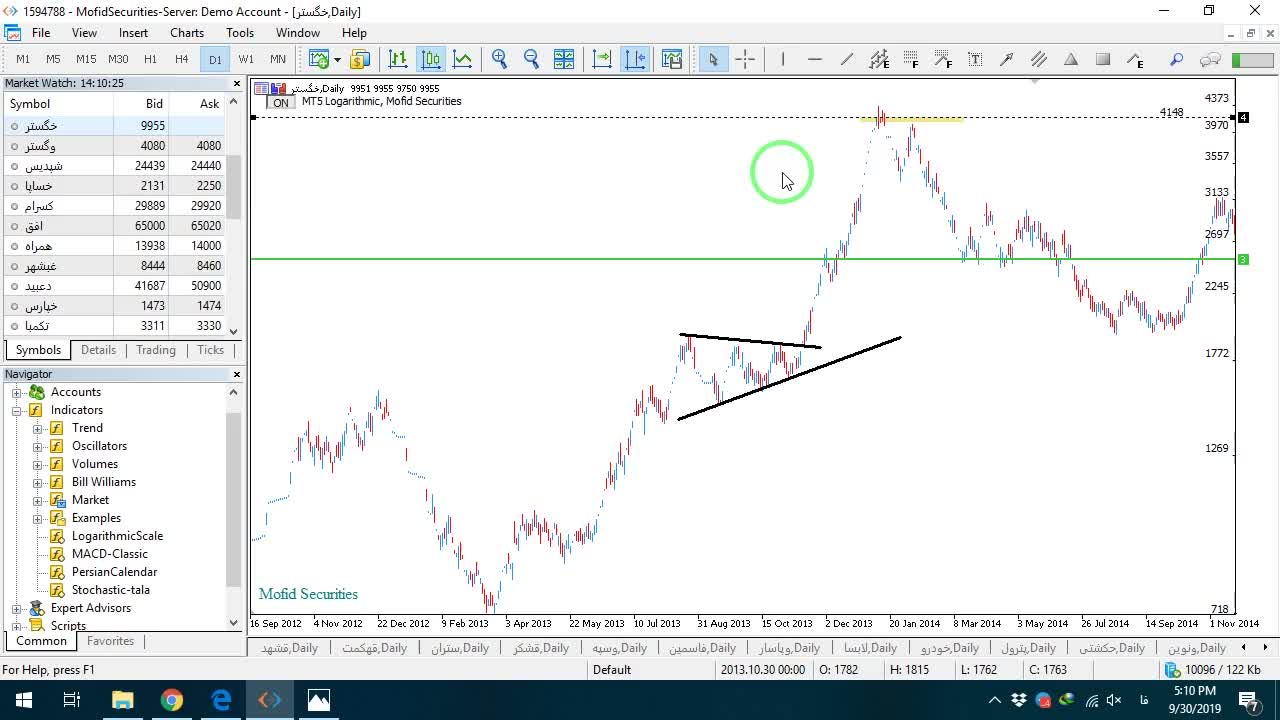Switch timeframe to M15
The image size is (1280, 720).
click(86, 59)
